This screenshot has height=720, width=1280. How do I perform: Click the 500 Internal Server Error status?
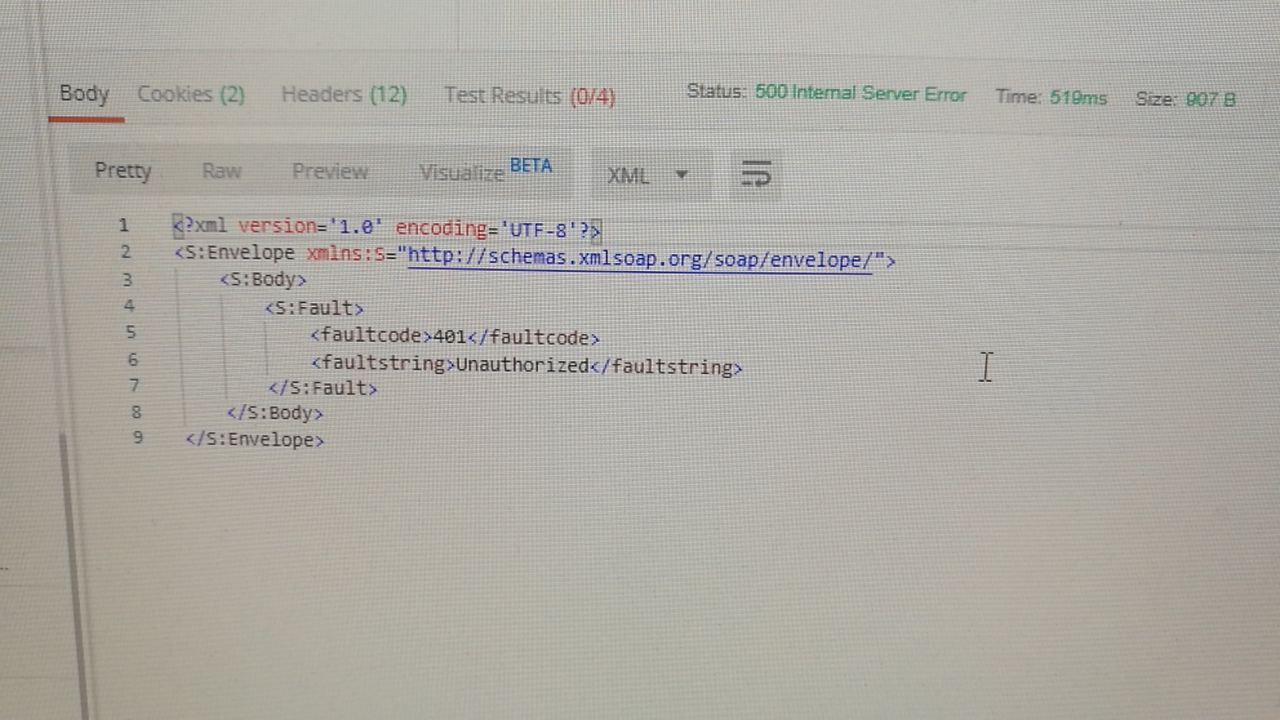coord(860,94)
